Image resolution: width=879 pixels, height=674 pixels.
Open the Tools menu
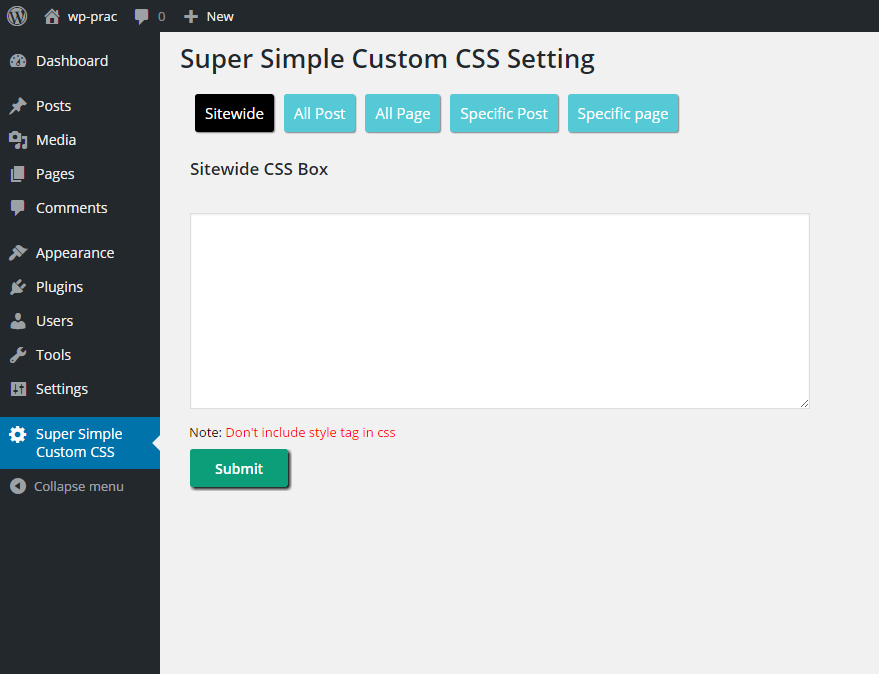point(53,355)
